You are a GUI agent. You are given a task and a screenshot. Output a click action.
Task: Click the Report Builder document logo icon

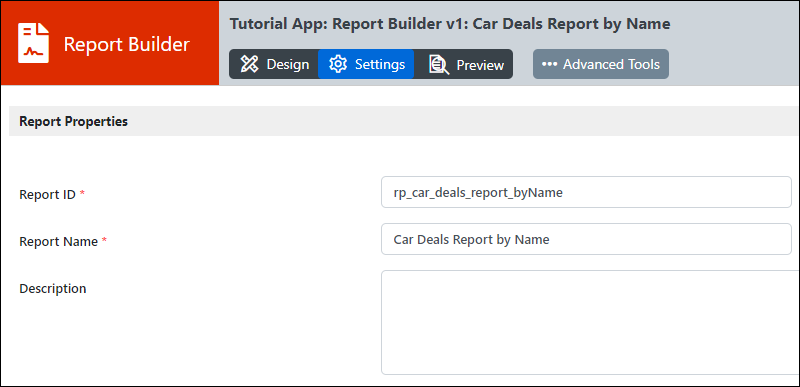point(34,43)
